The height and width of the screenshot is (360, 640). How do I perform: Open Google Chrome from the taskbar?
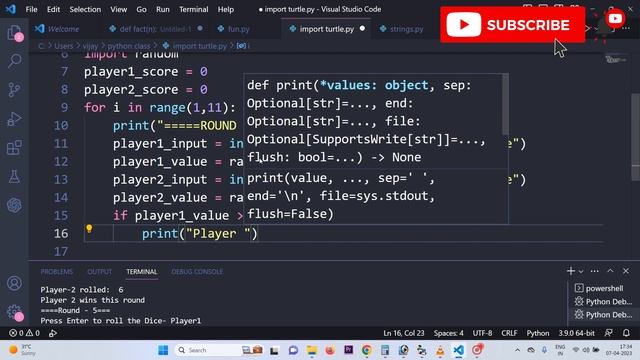tap(367, 350)
